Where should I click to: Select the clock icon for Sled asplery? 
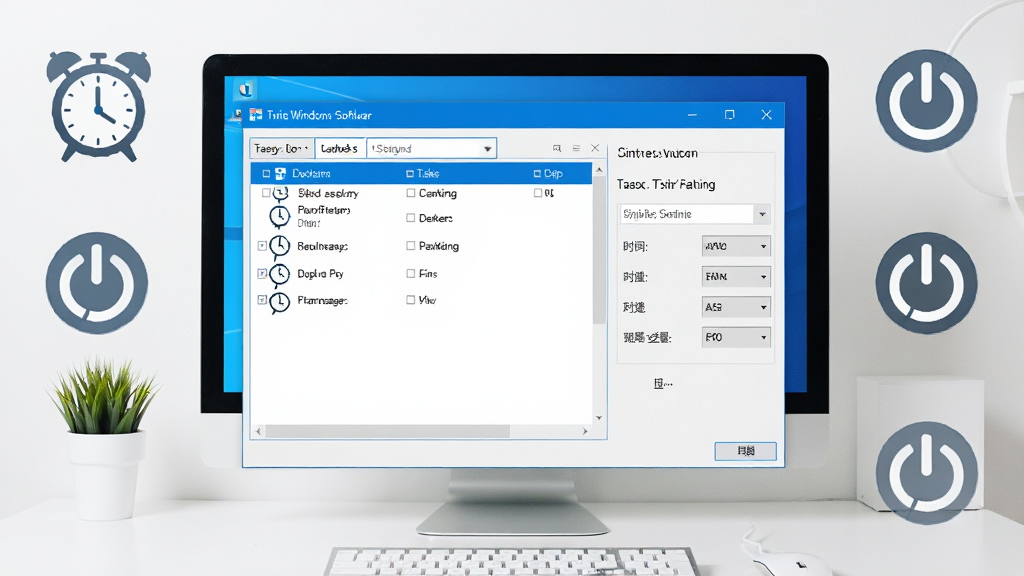[x=281, y=193]
